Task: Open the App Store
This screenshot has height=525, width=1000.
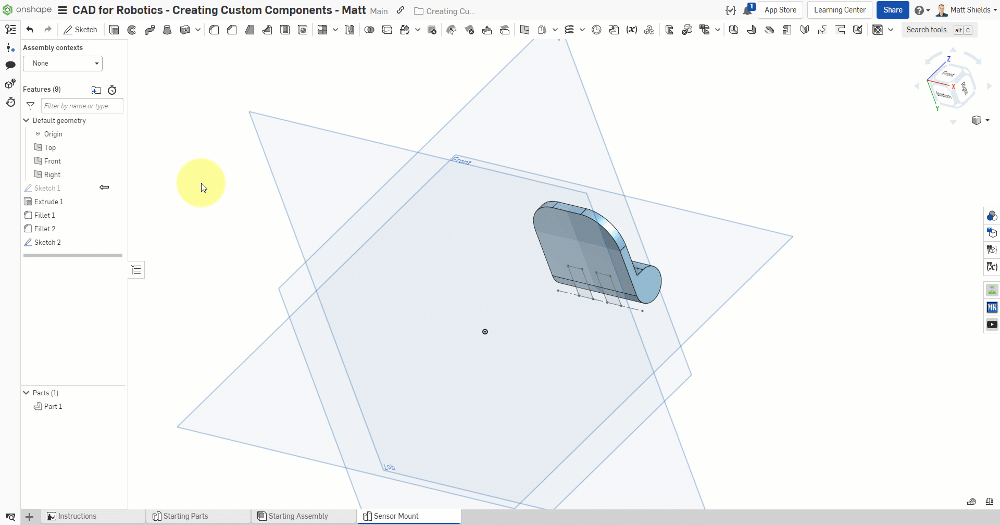Action: pyautogui.click(x=780, y=10)
